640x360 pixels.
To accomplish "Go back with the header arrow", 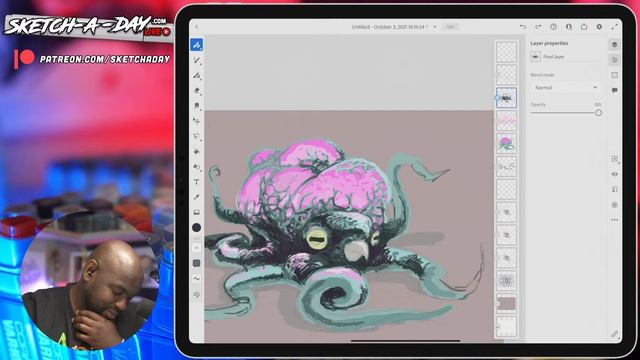I will [197, 27].
